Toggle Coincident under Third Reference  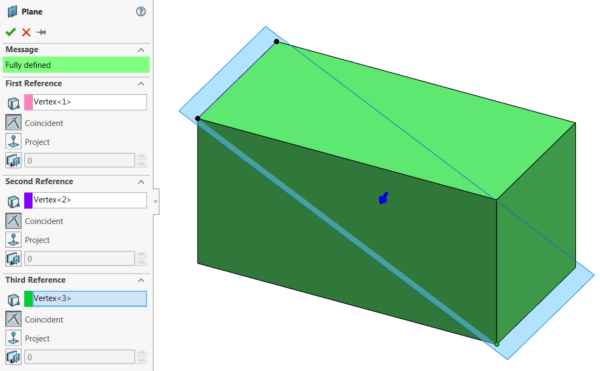tap(13, 319)
